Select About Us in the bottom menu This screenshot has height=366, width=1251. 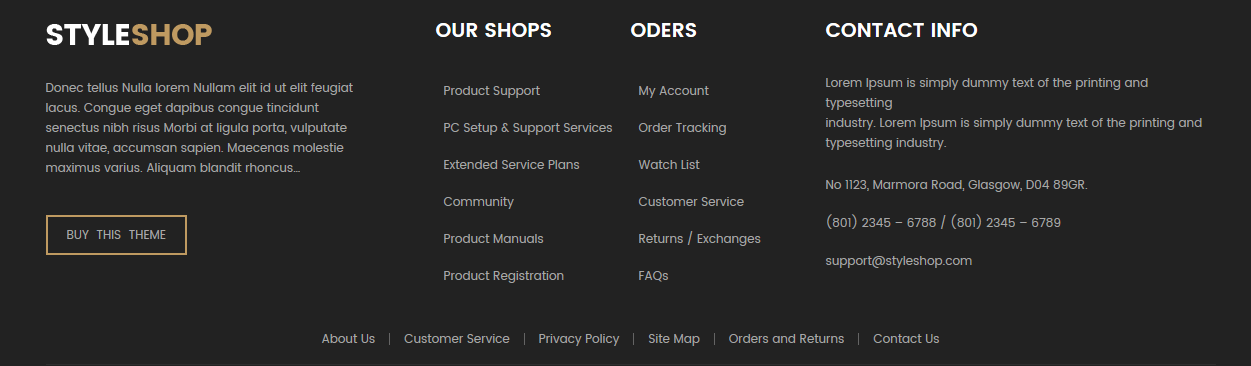click(348, 339)
